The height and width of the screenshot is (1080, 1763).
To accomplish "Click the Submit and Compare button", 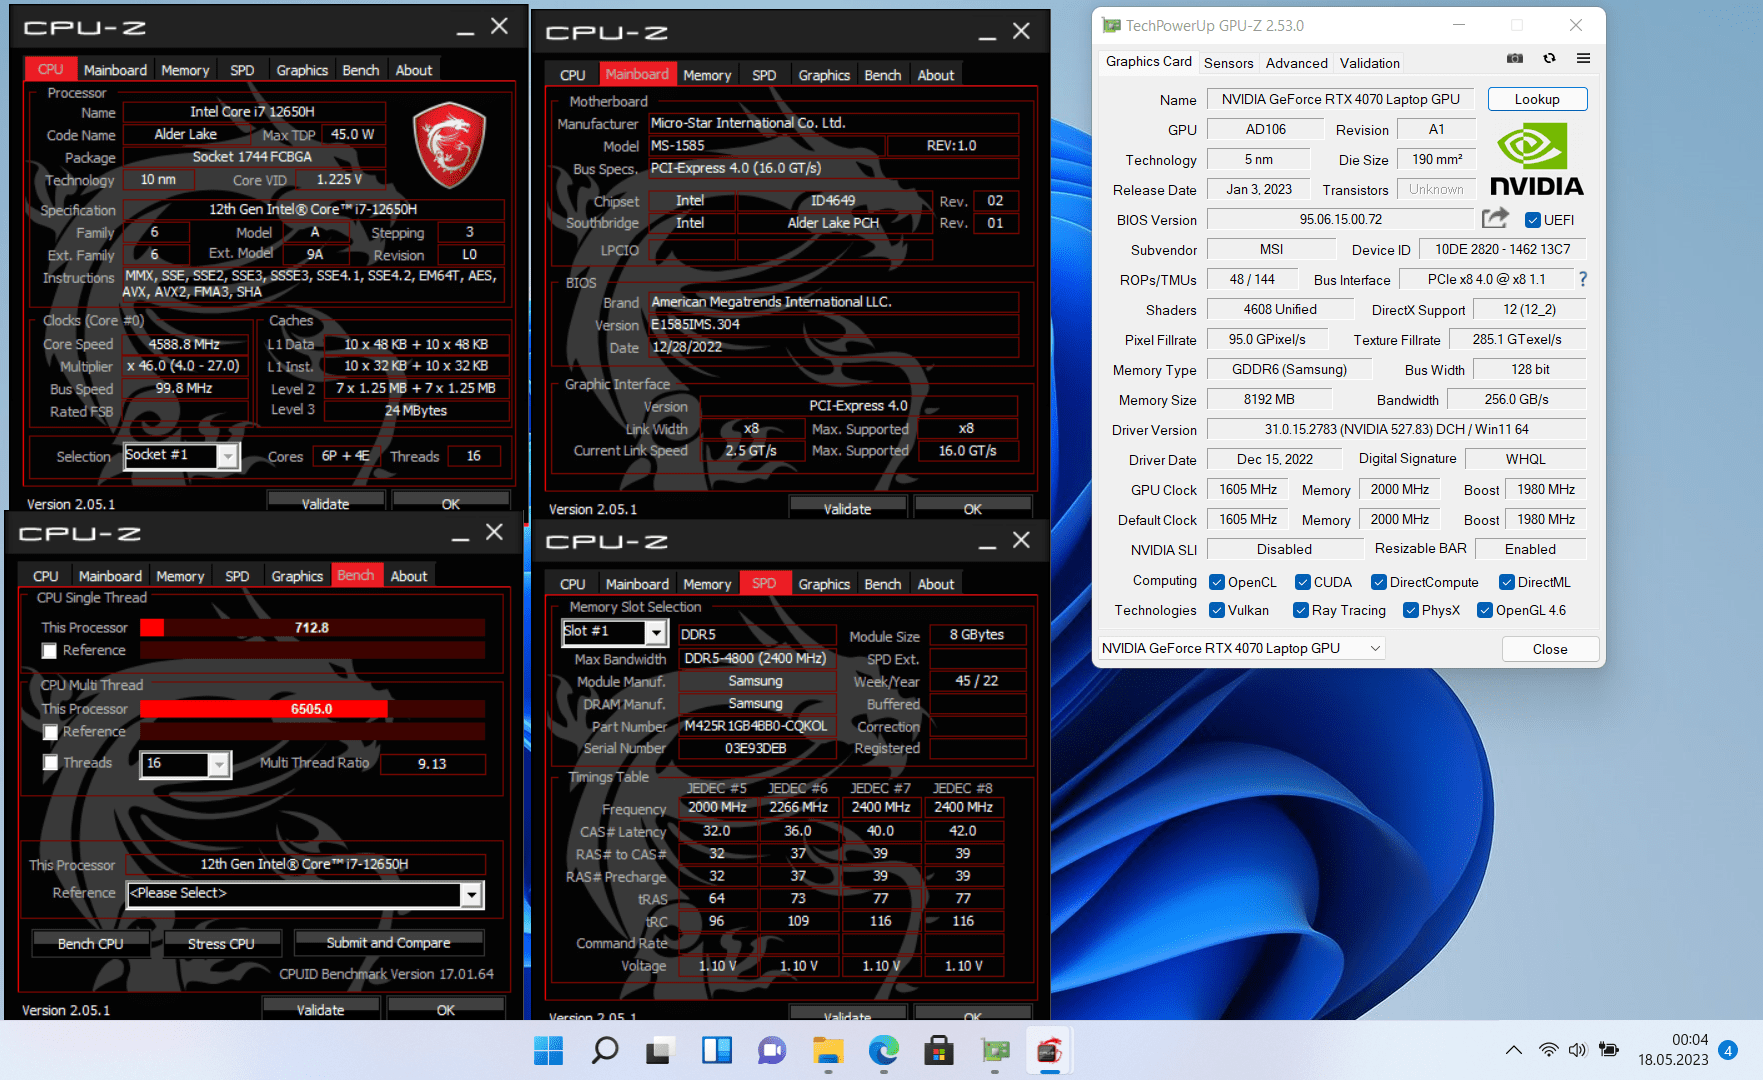I will (388, 943).
